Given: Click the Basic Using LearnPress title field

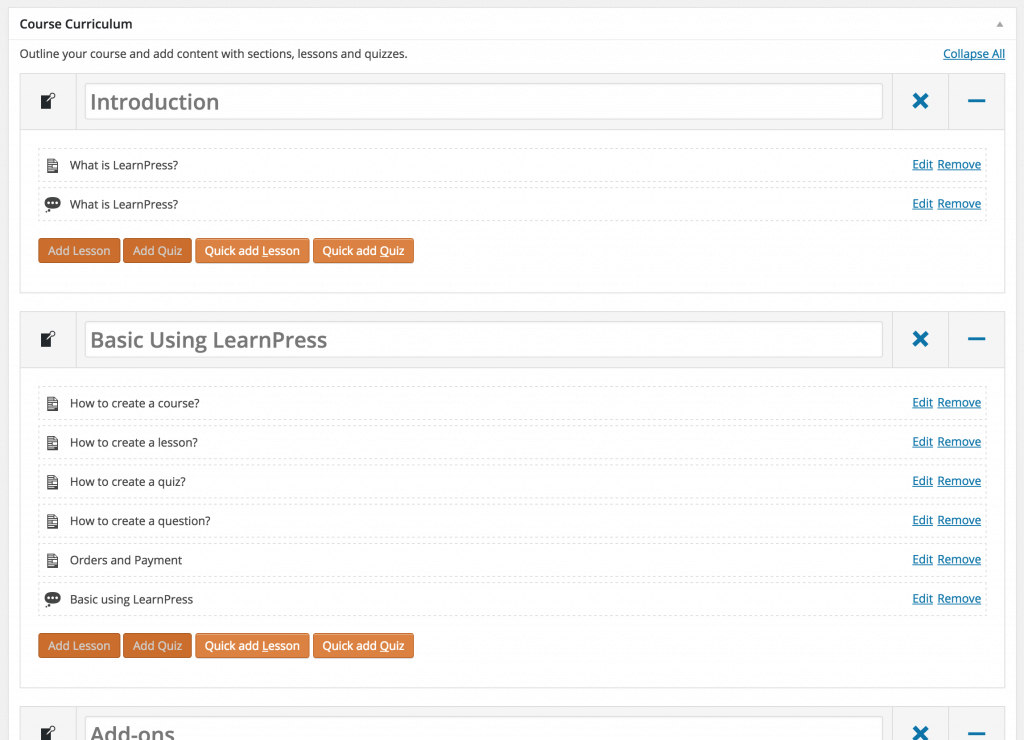Looking at the screenshot, I should tap(483, 339).
